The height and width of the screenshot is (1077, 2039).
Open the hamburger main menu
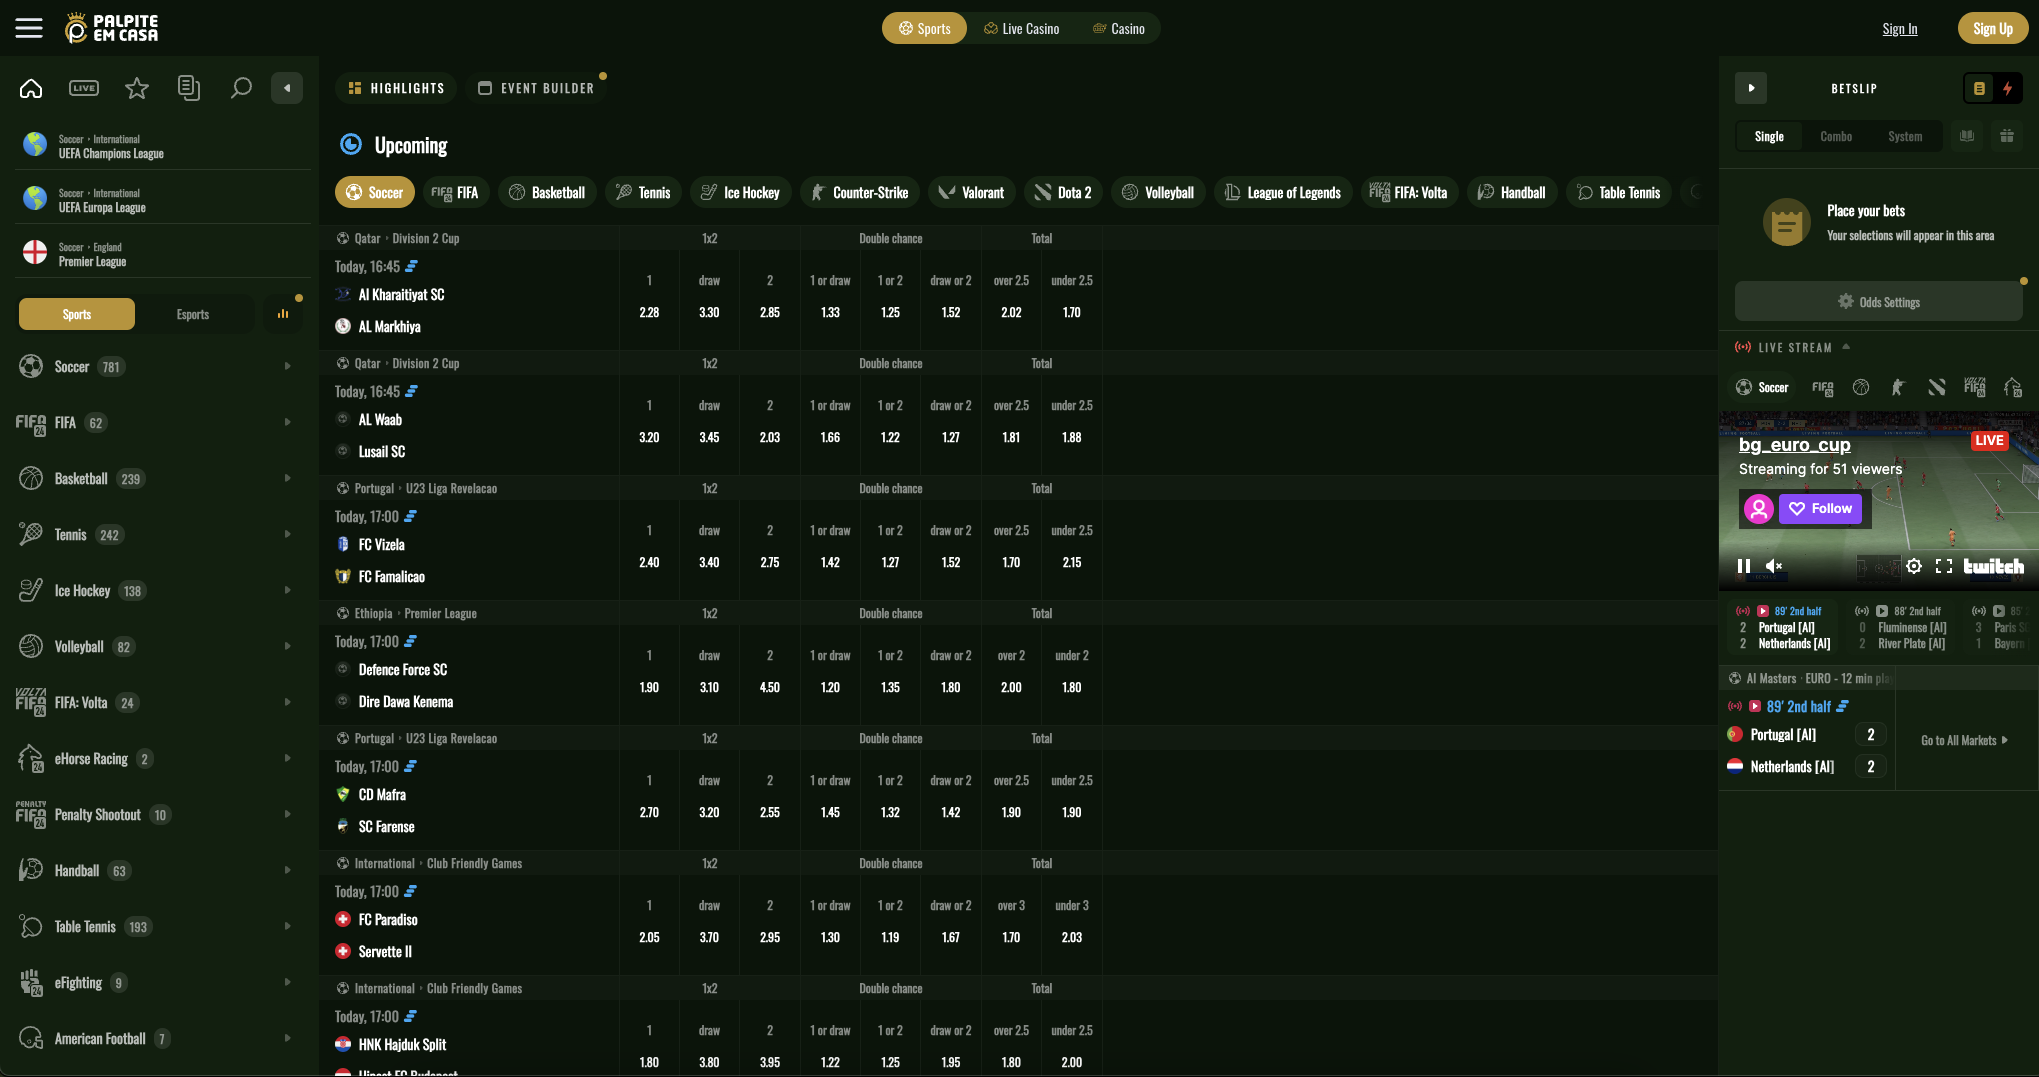point(29,28)
